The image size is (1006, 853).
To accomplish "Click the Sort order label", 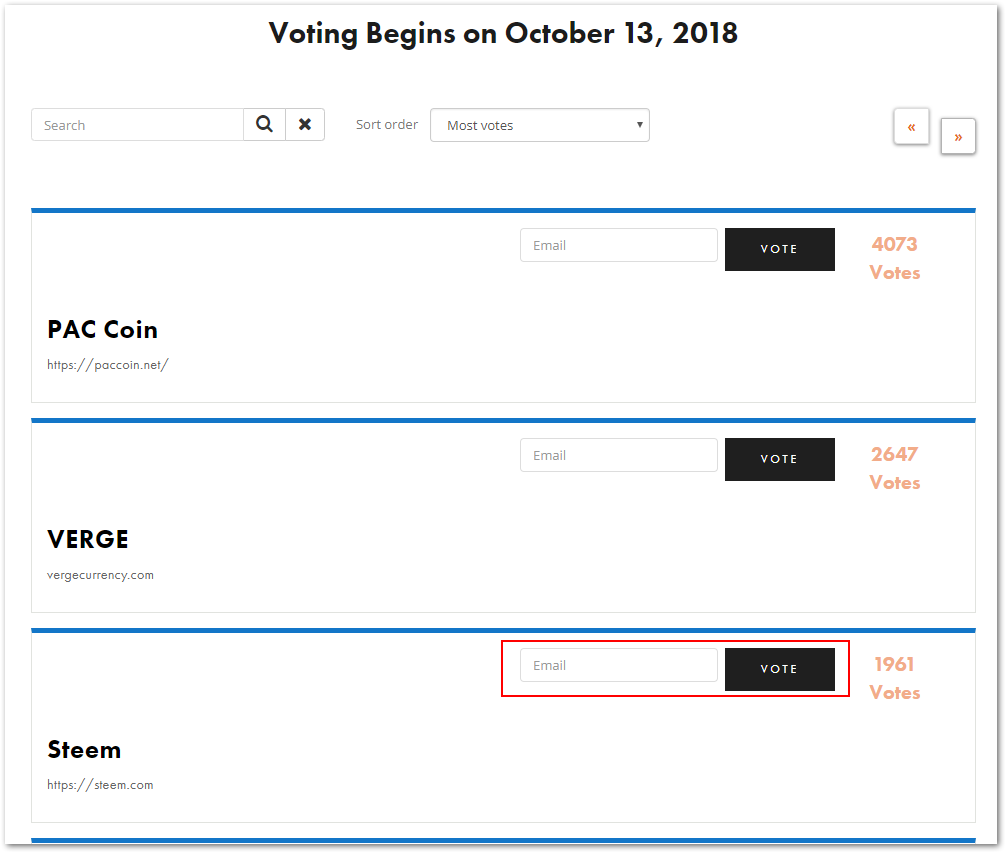I will (387, 125).
